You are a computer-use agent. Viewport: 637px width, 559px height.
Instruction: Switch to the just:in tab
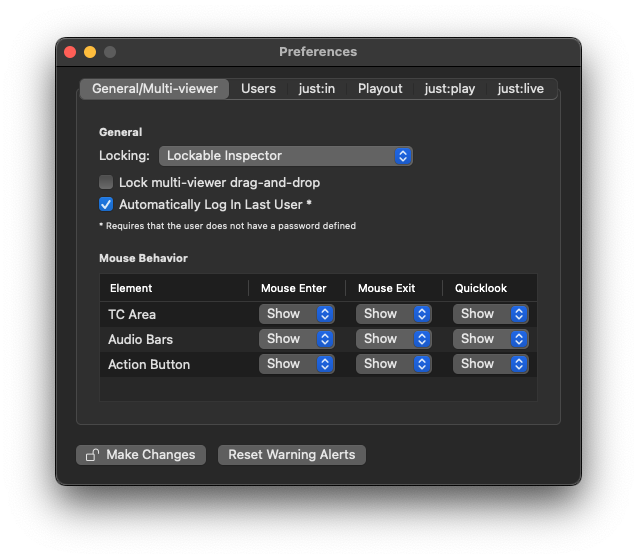pos(317,89)
